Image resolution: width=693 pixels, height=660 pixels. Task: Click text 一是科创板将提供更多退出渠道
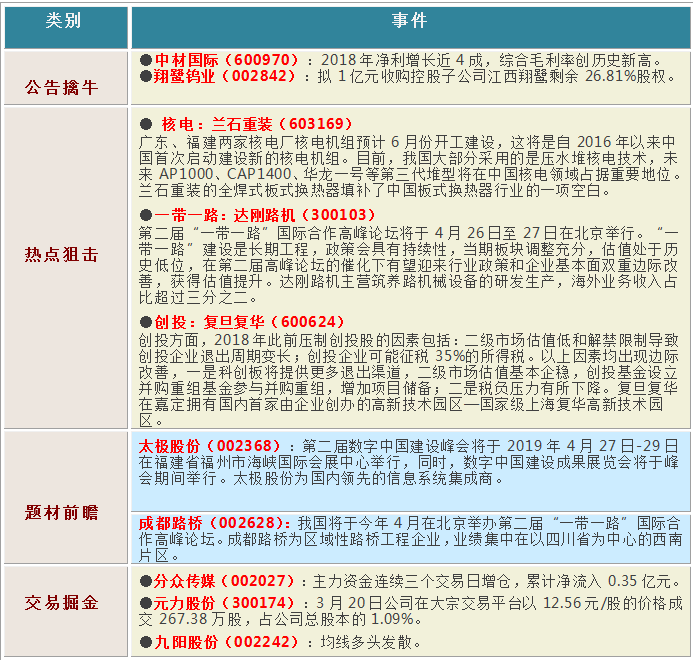click(x=293, y=372)
